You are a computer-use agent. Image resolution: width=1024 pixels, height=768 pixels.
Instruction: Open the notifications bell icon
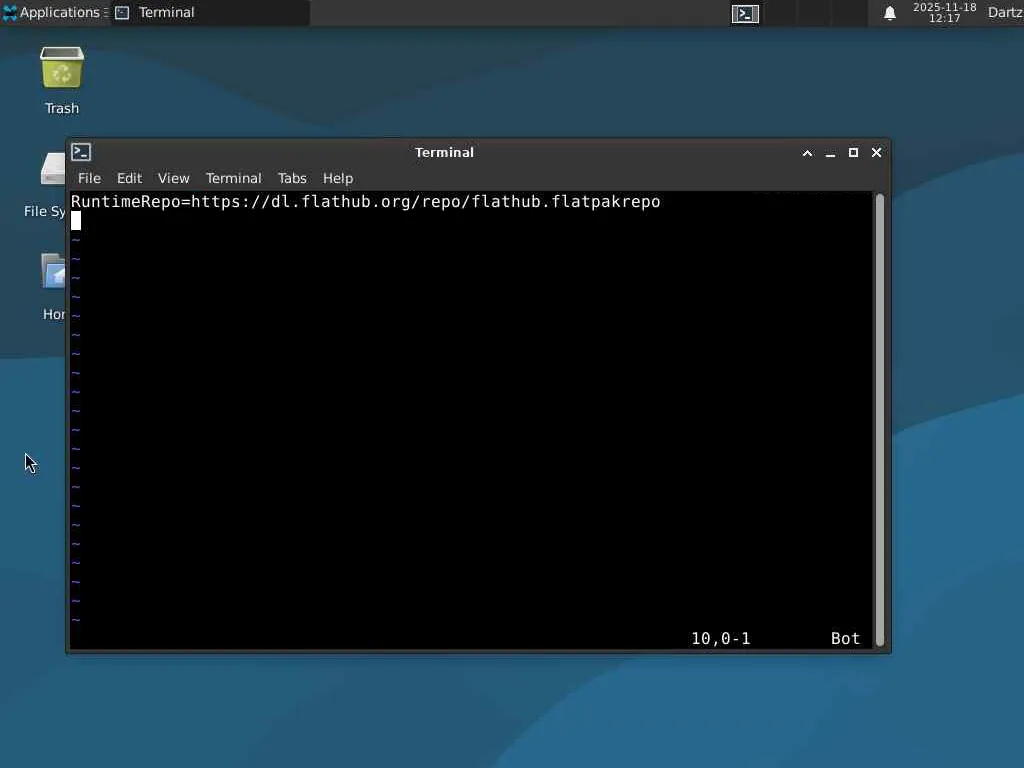pyautogui.click(x=889, y=13)
